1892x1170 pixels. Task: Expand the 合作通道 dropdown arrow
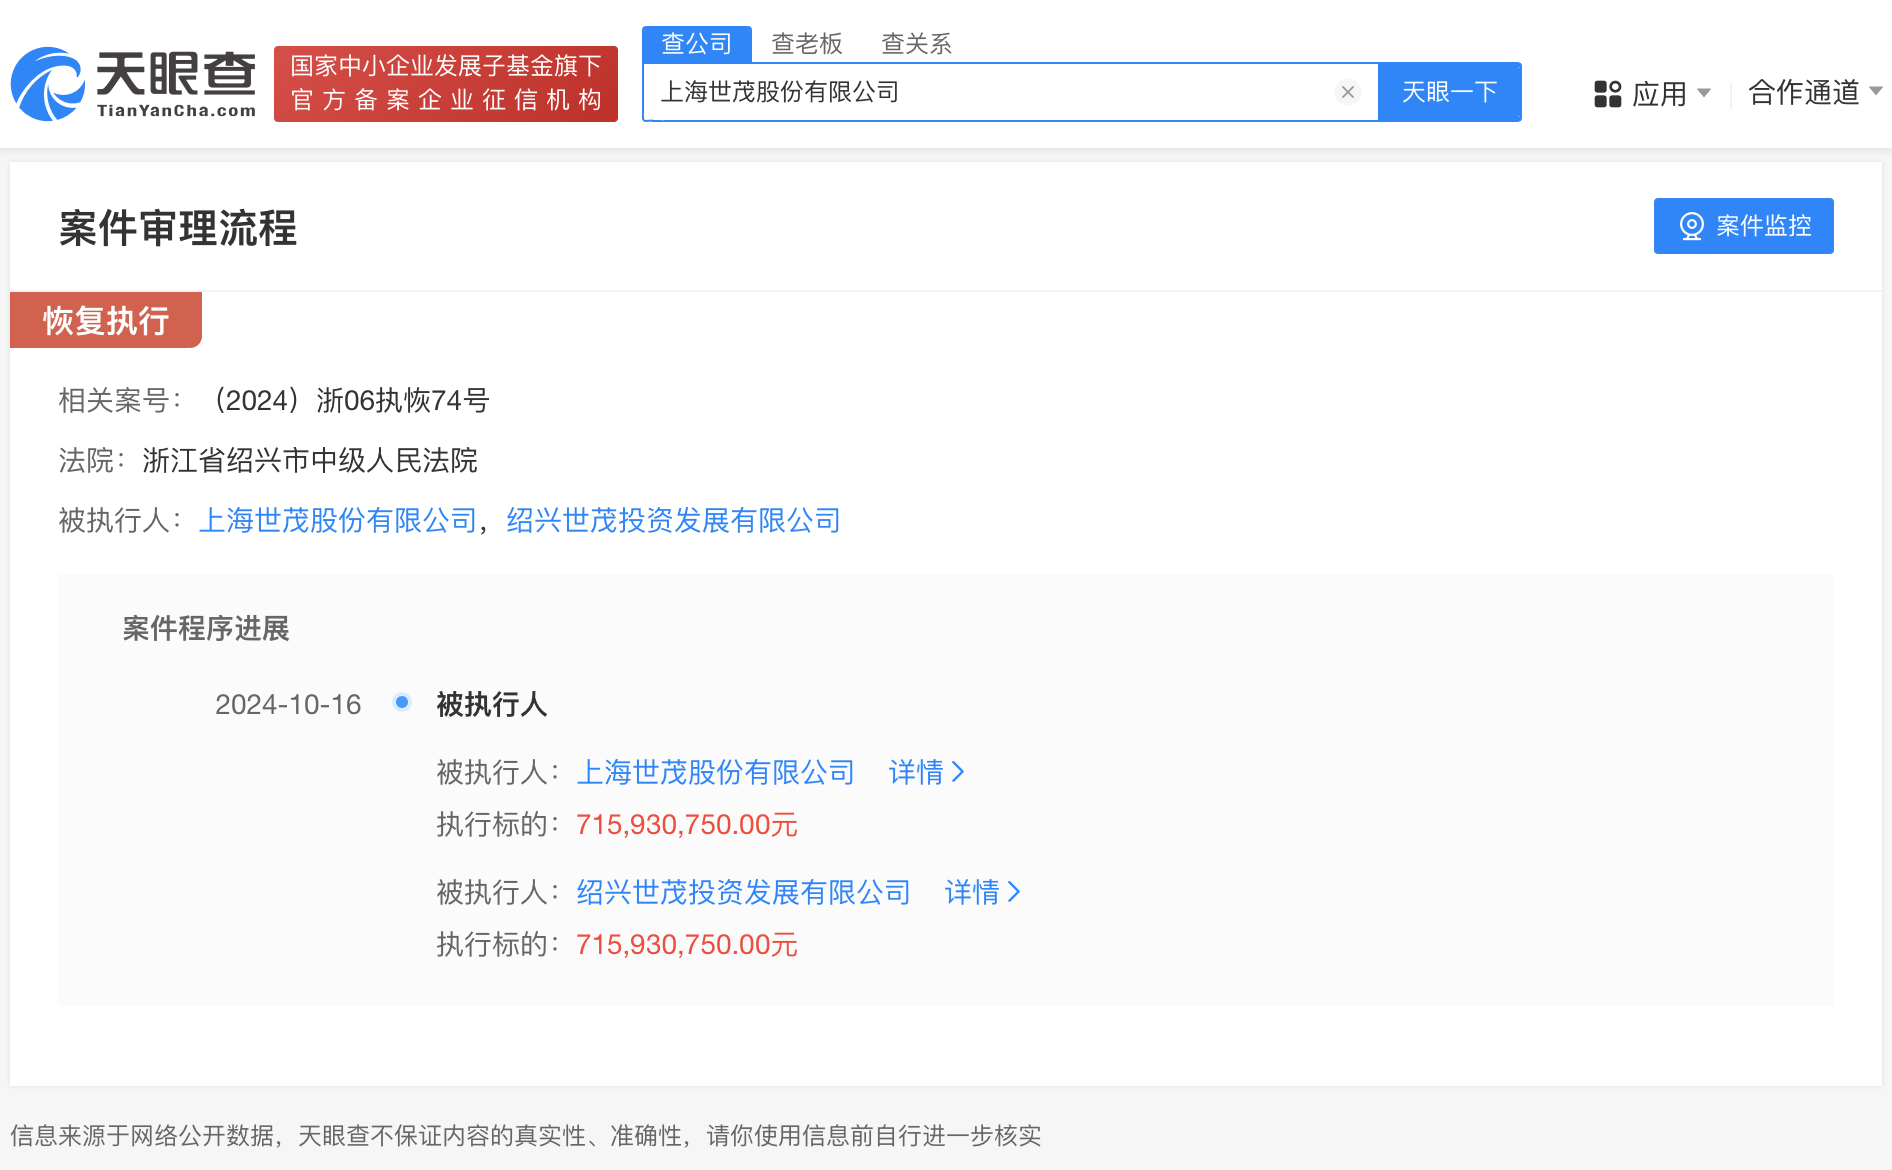1876,91
